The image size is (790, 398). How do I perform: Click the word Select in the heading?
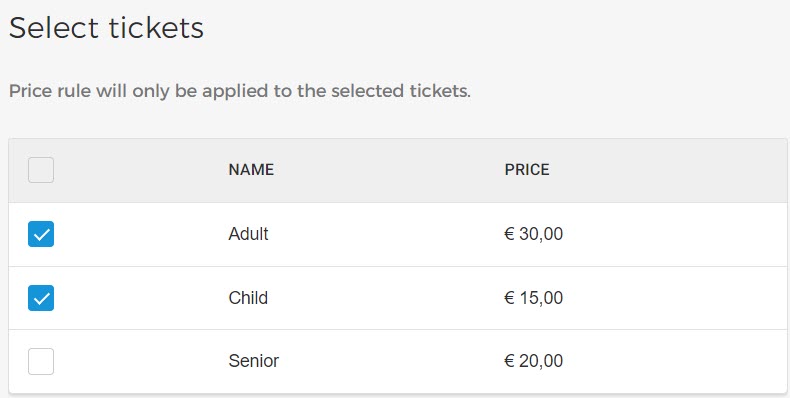point(54,27)
